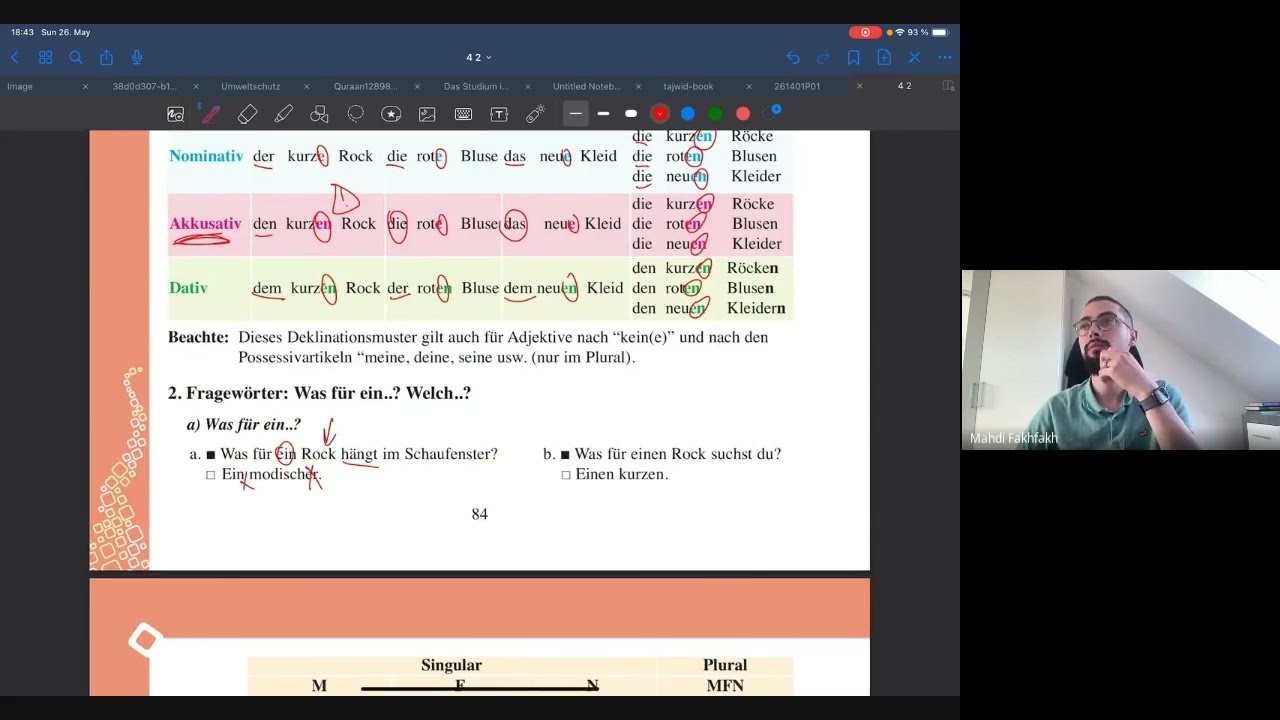Click the 'Plural' header on the next page
1280x720 pixels.
(x=725, y=665)
